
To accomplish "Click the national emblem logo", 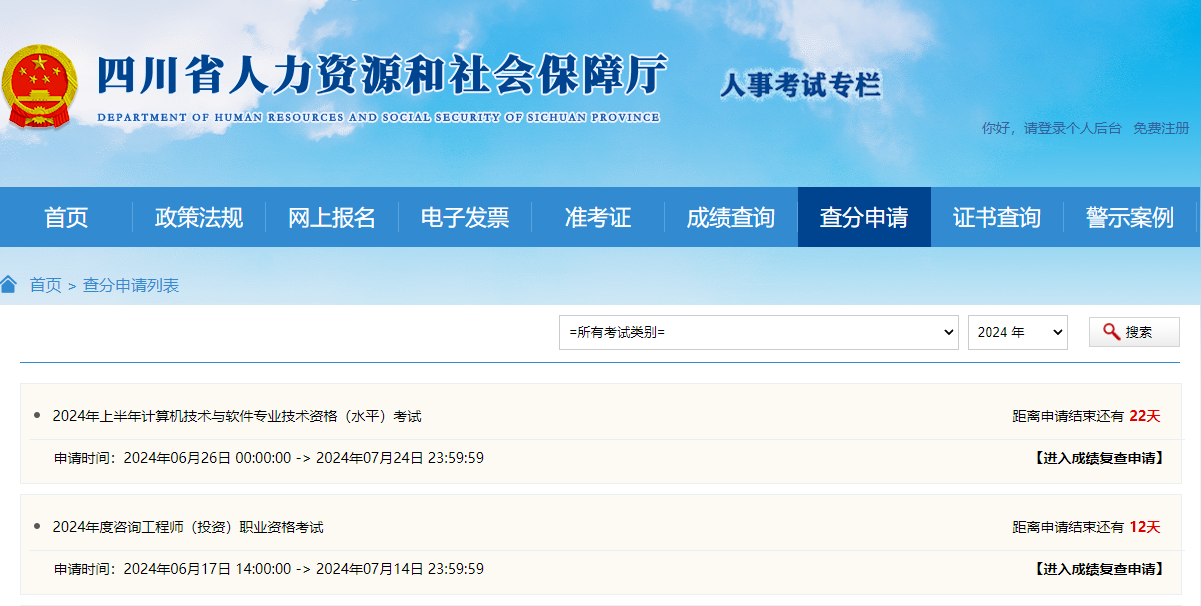I will [x=39, y=87].
